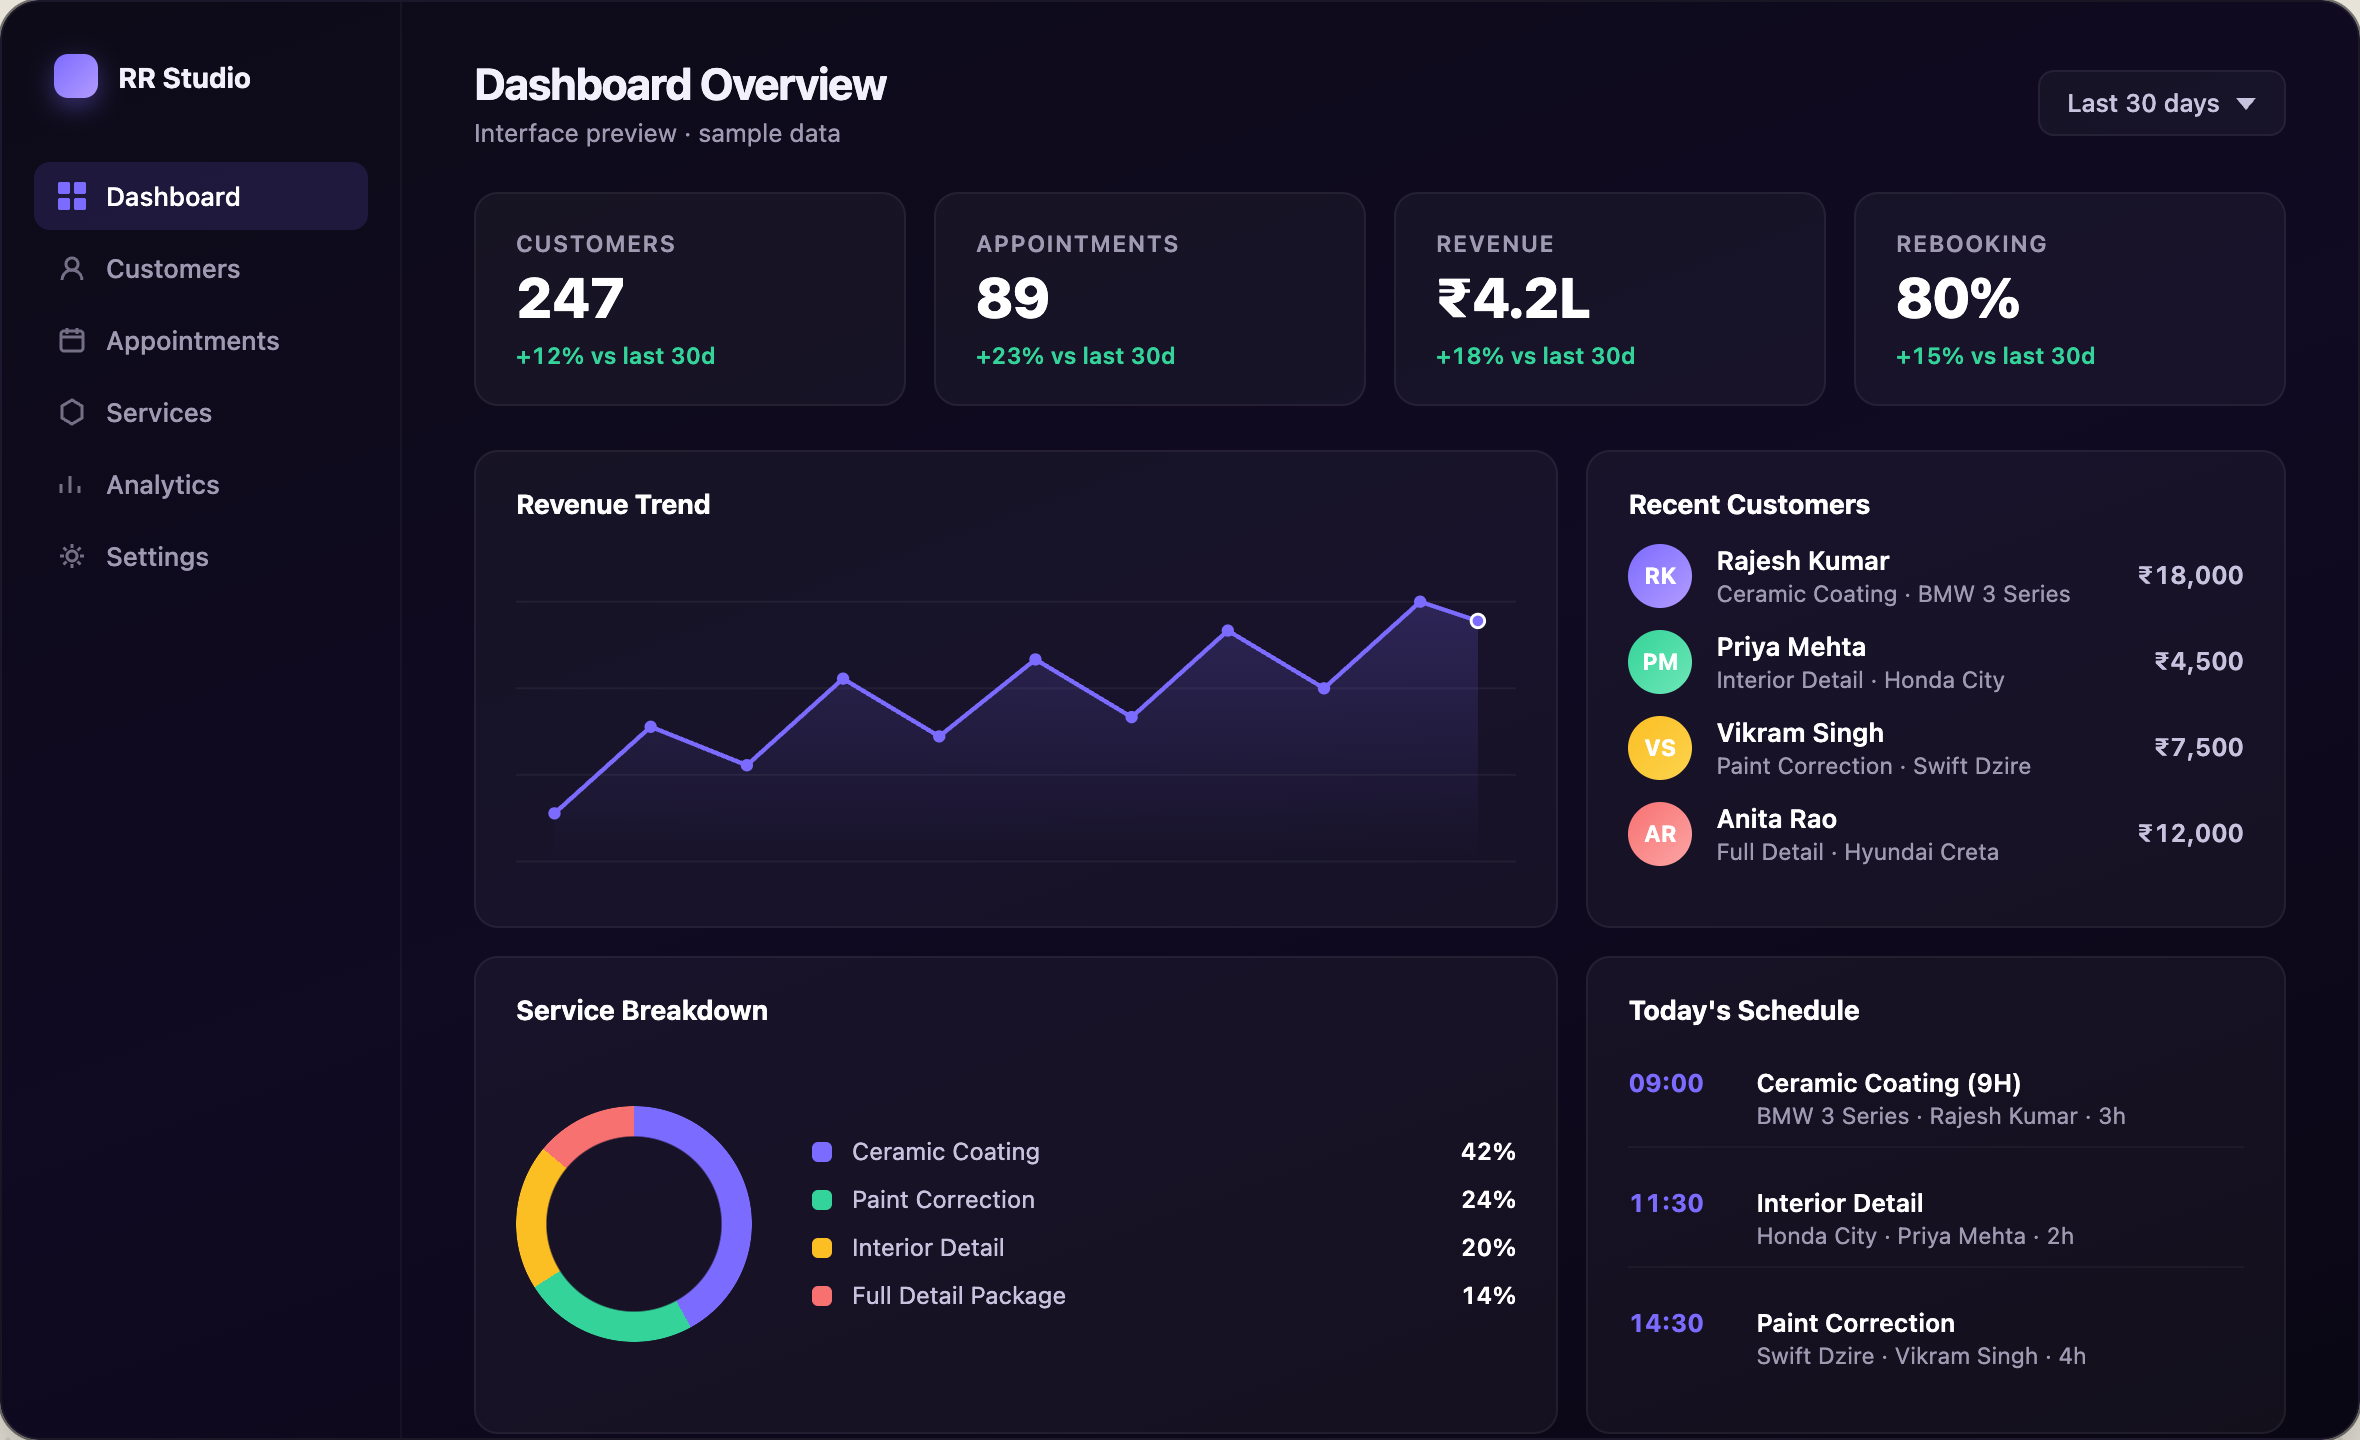
Task: Click the 20% Interior Detail percentage
Action: coord(1488,1248)
